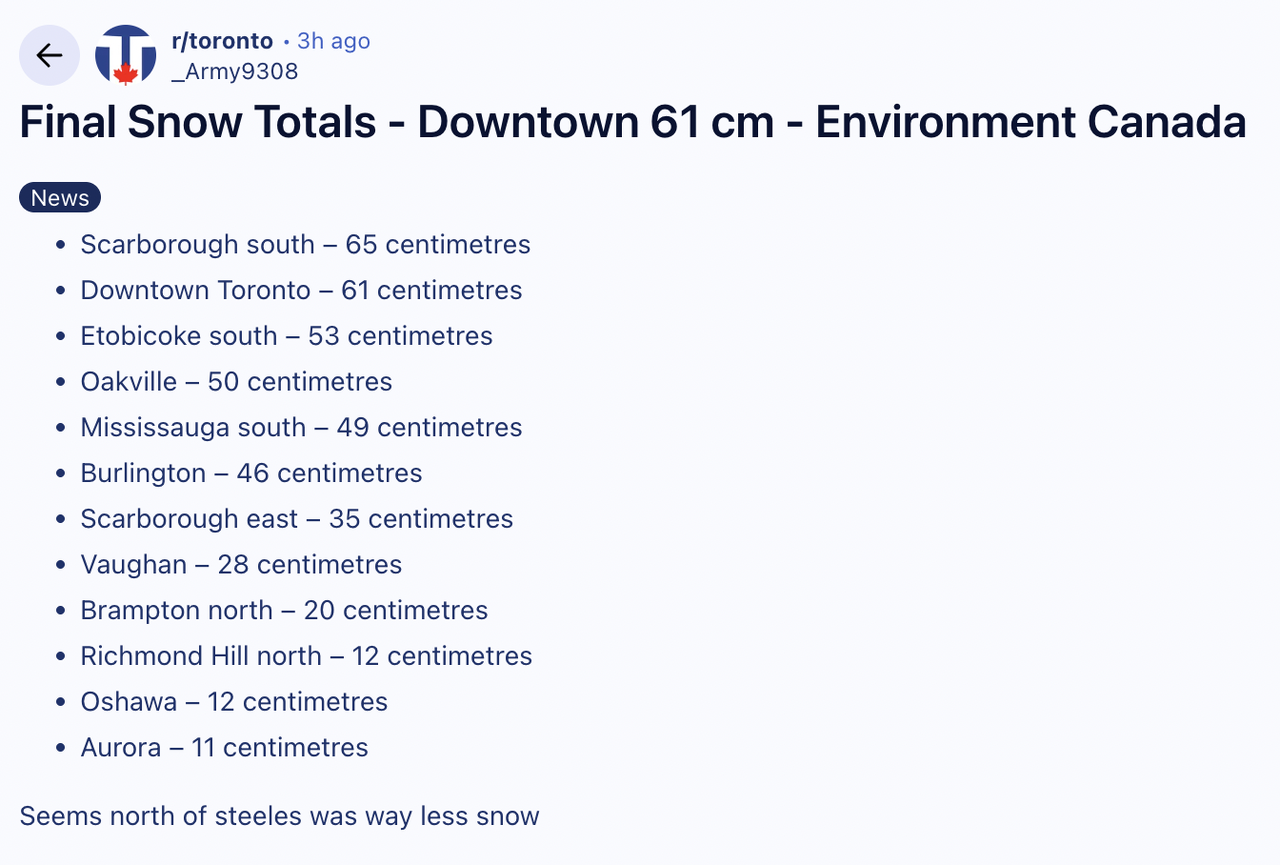The height and width of the screenshot is (865, 1280).
Task: Select the Burlington 46 centimetres item
Action: click(251, 473)
